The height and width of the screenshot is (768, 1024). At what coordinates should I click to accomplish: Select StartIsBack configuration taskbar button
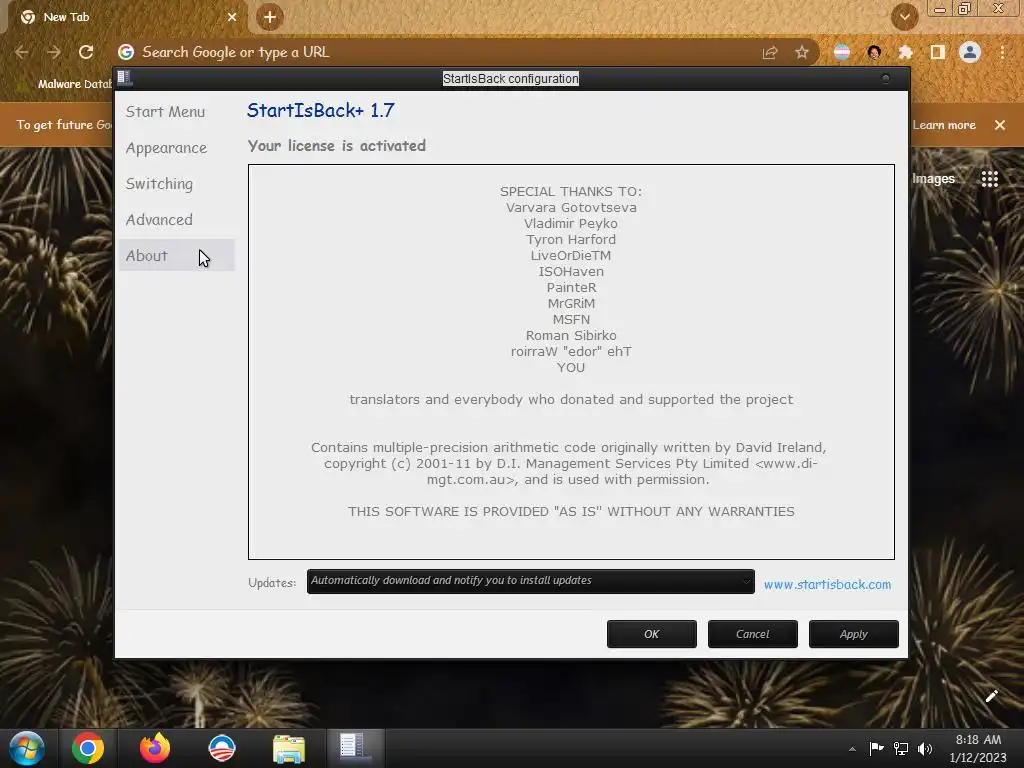click(x=354, y=748)
